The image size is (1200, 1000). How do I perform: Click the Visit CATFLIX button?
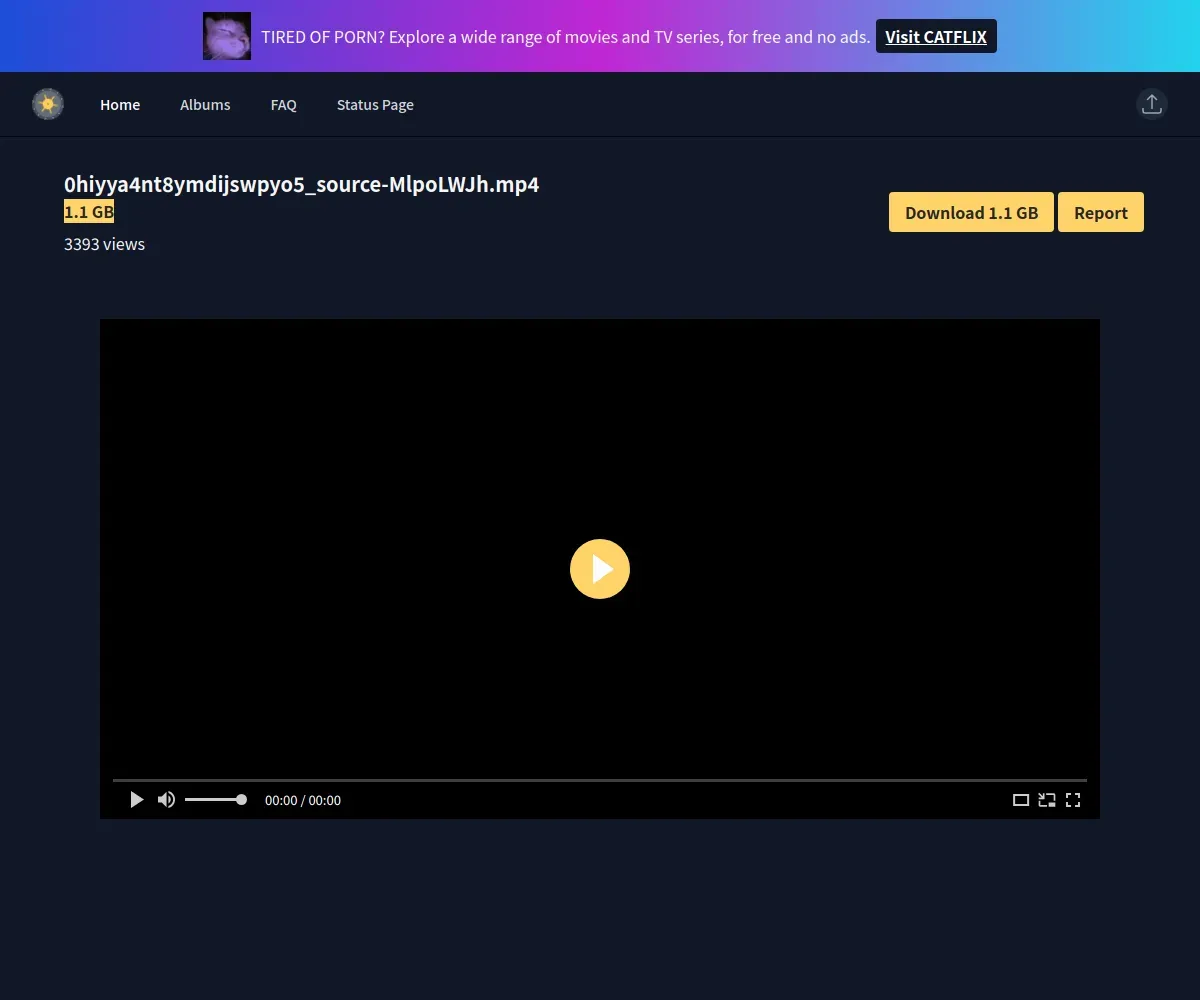pos(936,36)
